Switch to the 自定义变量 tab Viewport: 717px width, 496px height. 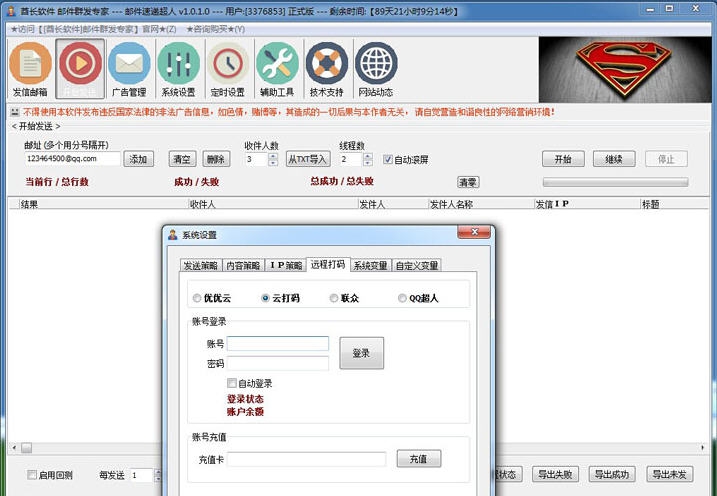coord(417,266)
